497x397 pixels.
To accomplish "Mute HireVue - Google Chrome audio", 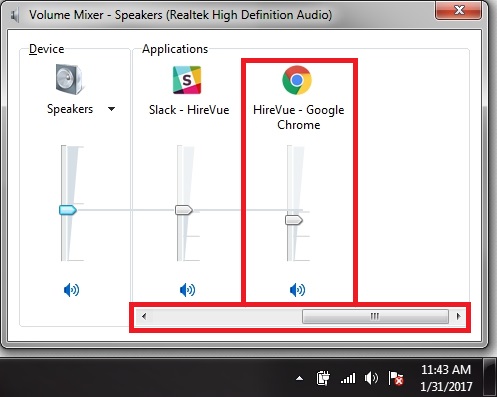I will pyautogui.click(x=297, y=290).
